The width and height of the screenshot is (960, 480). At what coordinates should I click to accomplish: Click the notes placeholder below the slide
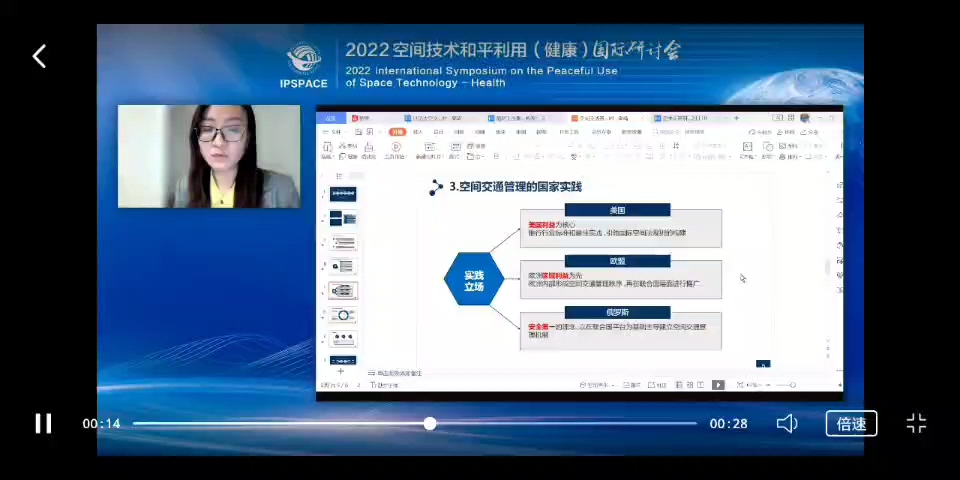point(396,373)
